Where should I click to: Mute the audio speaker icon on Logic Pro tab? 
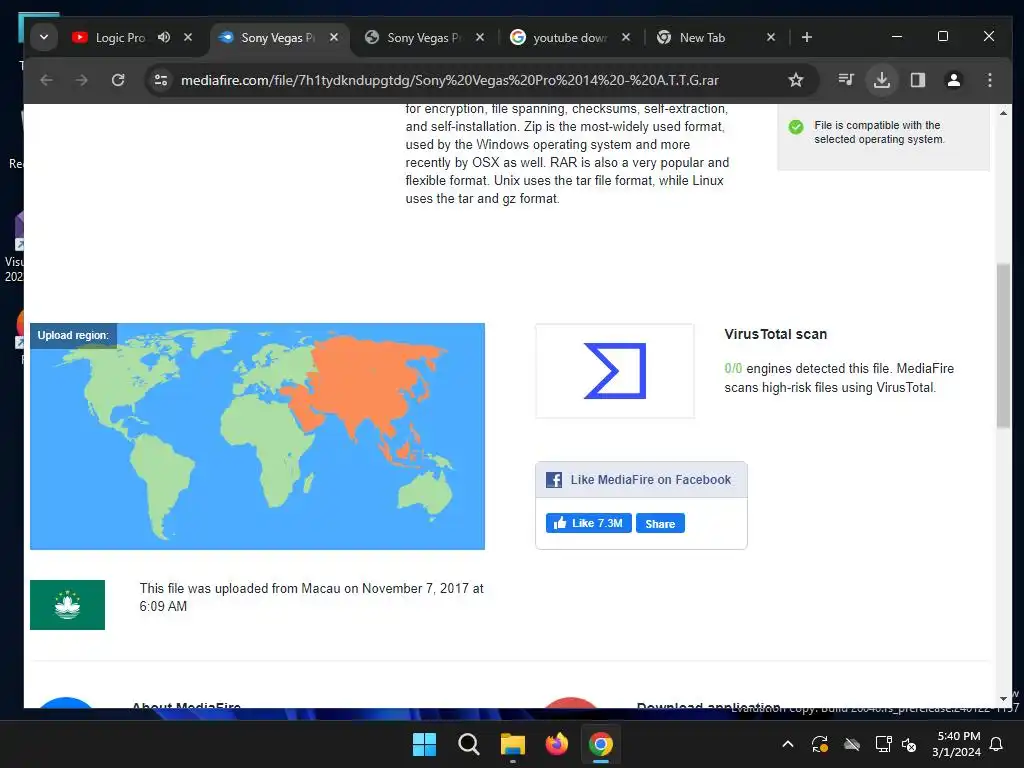tap(164, 37)
